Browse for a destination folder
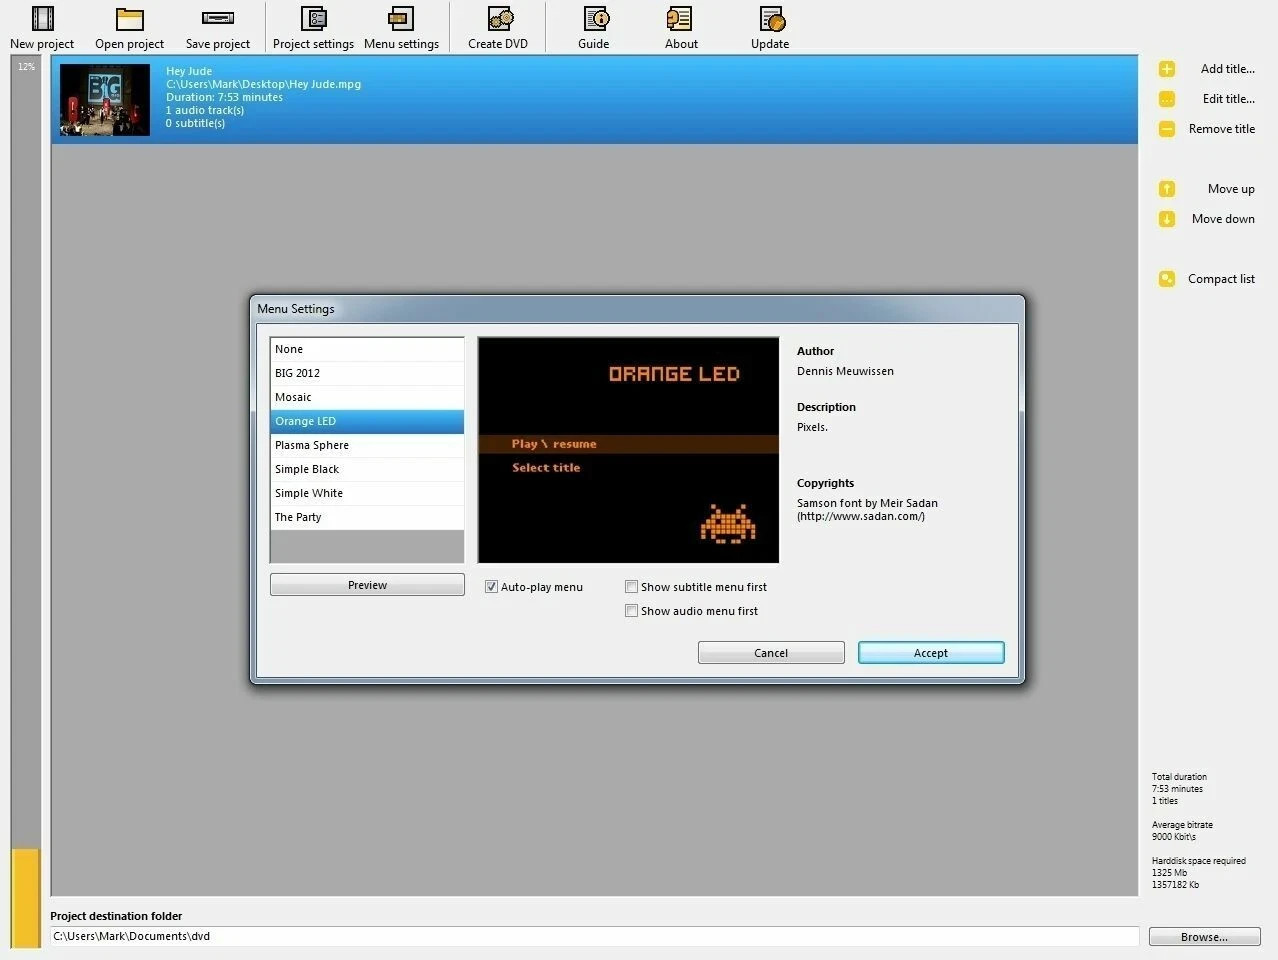The image size is (1278, 960). click(1204, 936)
